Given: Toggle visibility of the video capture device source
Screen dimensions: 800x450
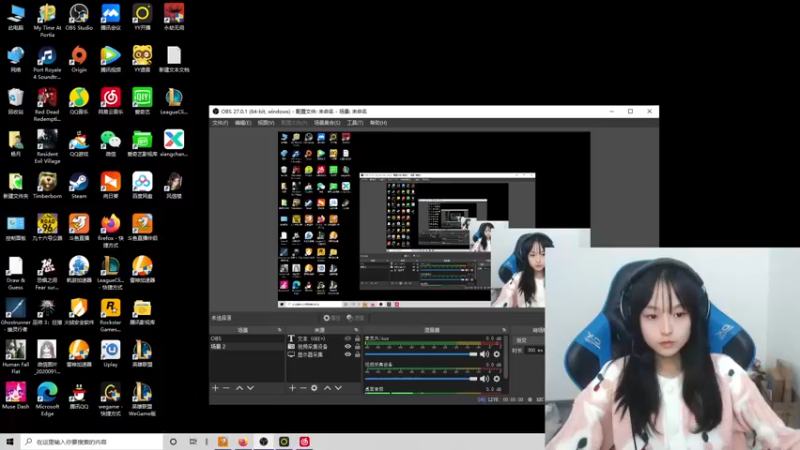Looking at the screenshot, I should pos(348,346).
